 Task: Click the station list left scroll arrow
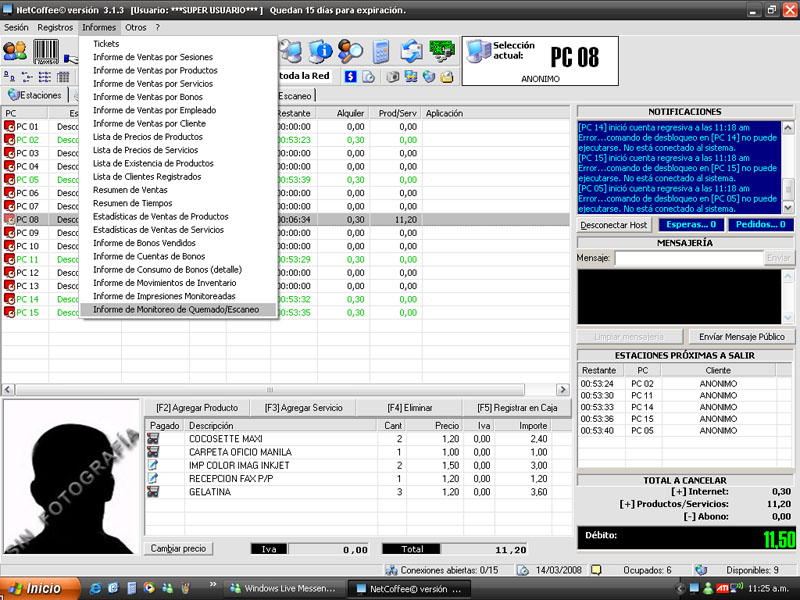(8, 389)
